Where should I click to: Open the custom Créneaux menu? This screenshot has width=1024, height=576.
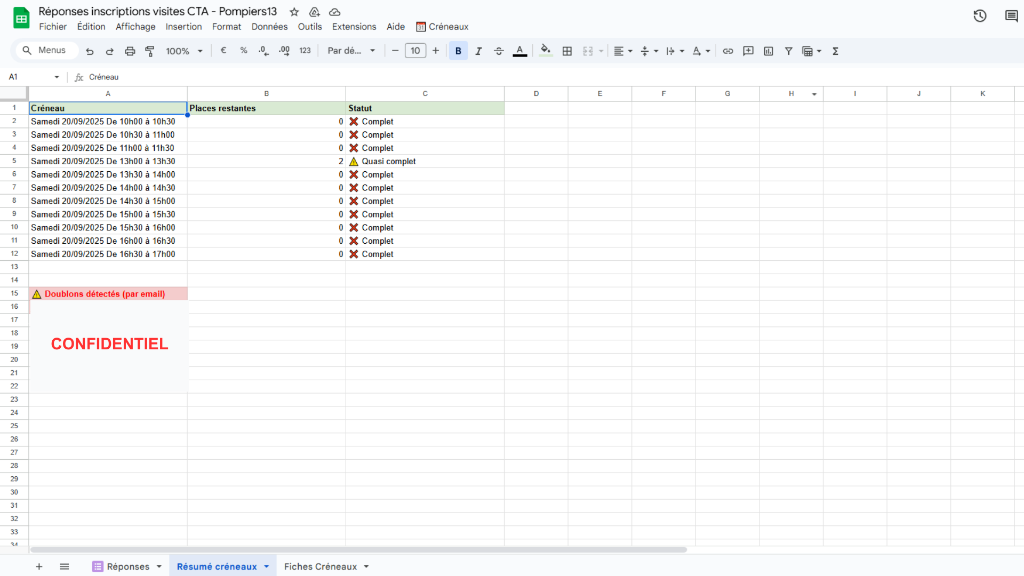(x=442, y=27)
